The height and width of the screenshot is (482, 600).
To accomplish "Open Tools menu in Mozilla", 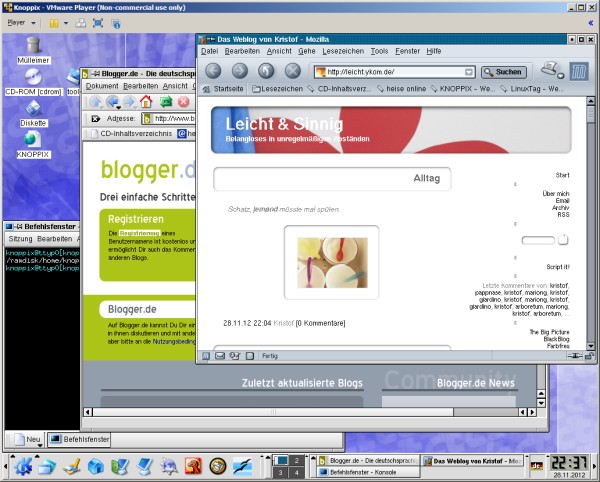I will coord(379,51).
